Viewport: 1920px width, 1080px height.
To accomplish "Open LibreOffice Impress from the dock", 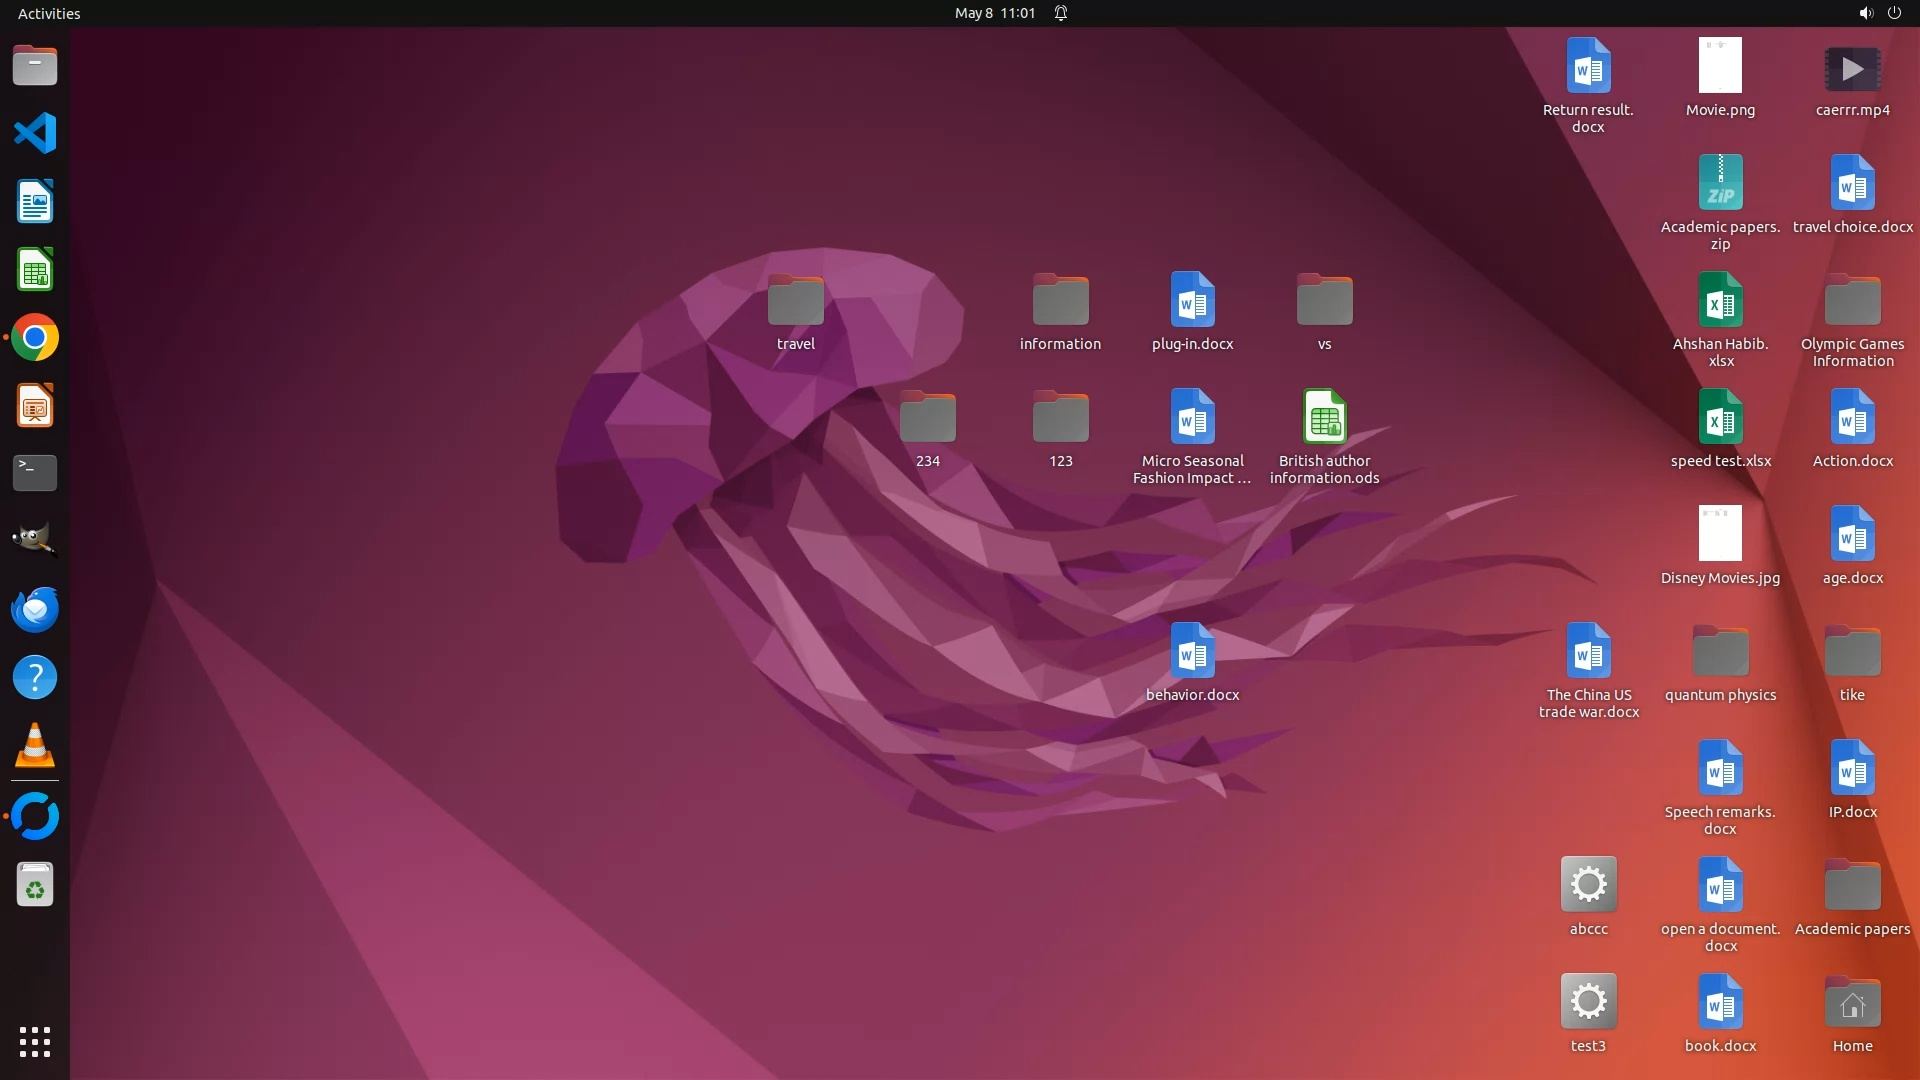I will [35, 406].
